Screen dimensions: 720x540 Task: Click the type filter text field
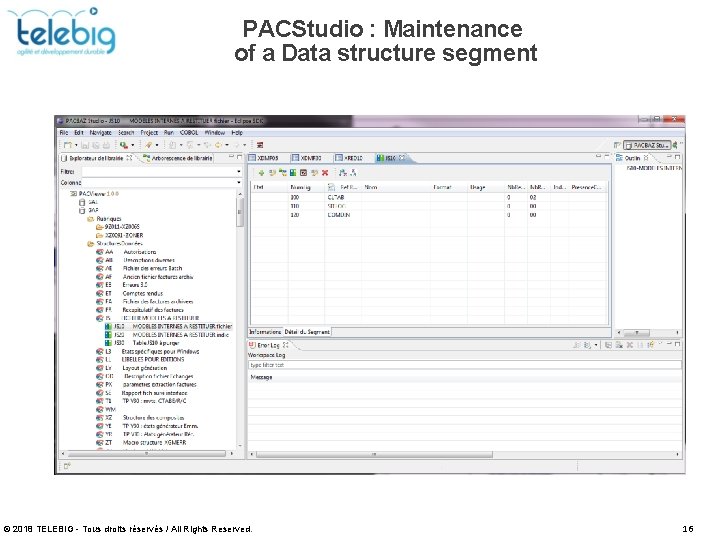(x=465, y=366)
